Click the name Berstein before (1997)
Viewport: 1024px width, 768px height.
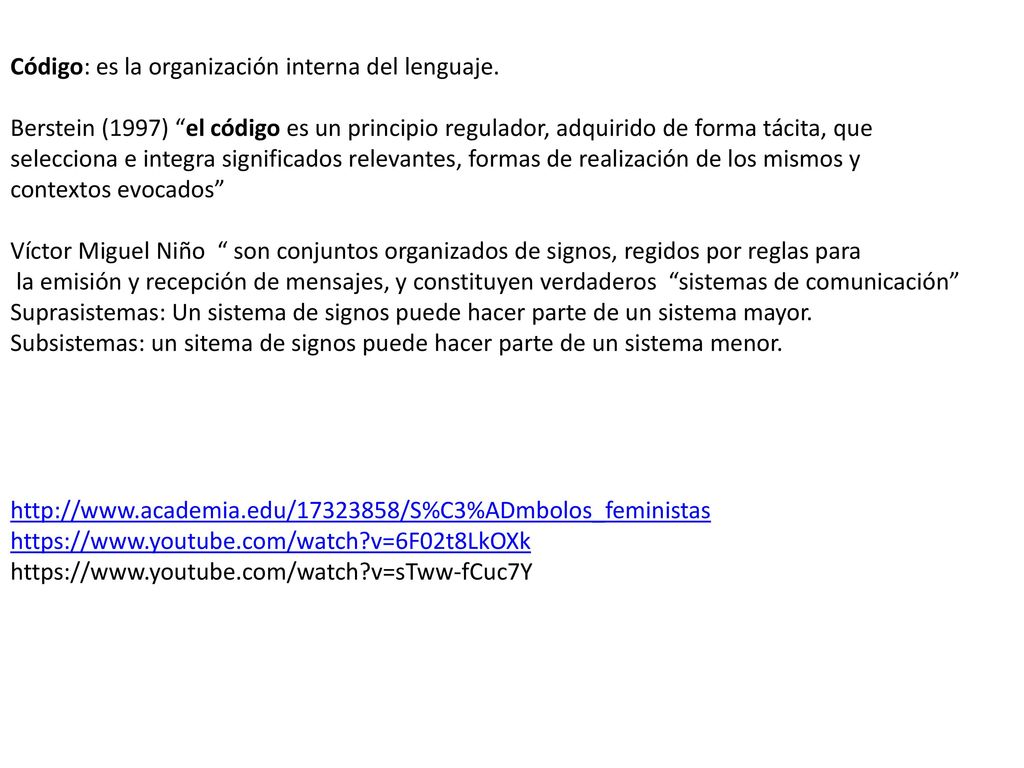point(53,128)
